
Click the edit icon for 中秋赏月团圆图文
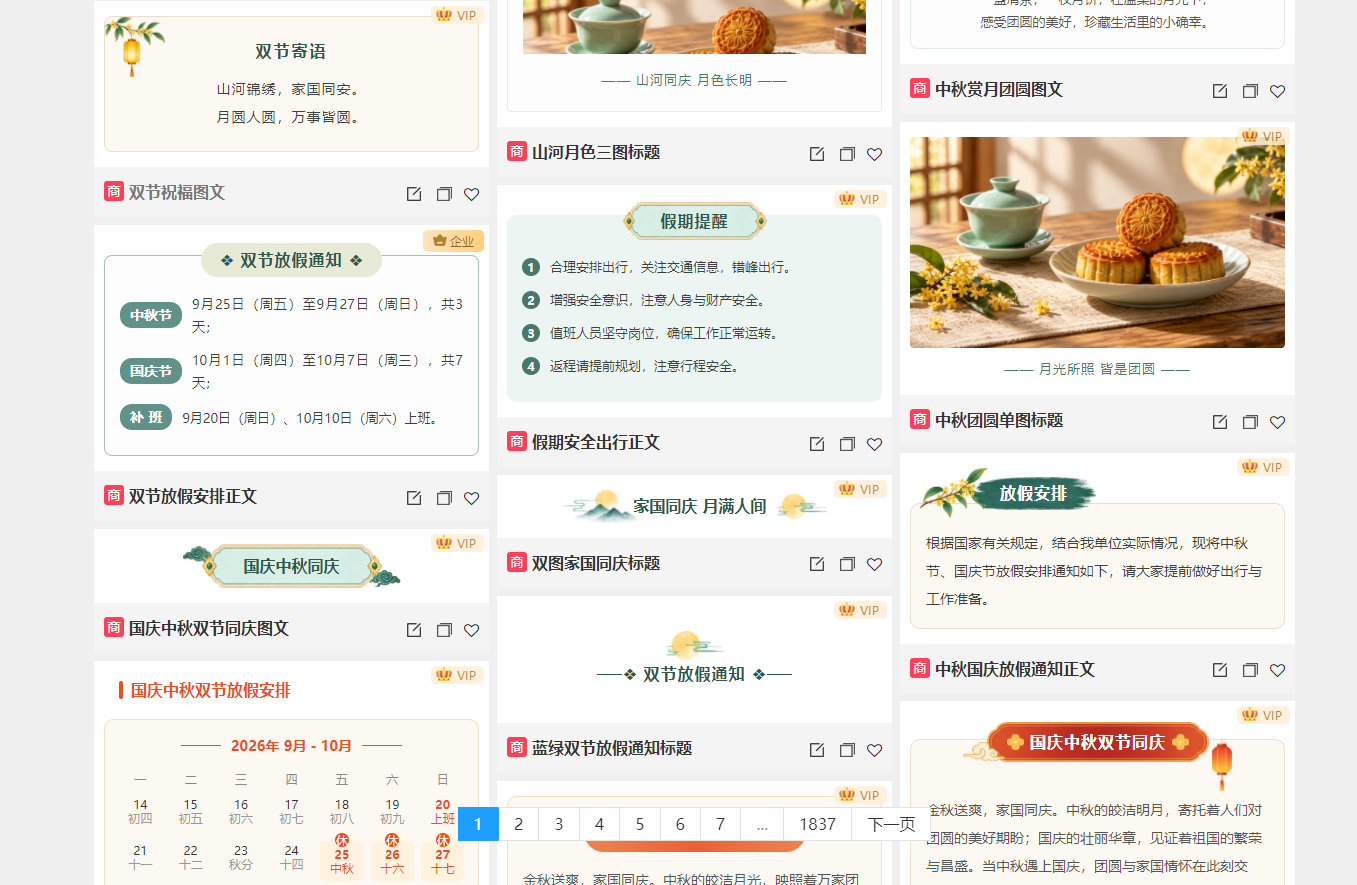[1220, 91]
